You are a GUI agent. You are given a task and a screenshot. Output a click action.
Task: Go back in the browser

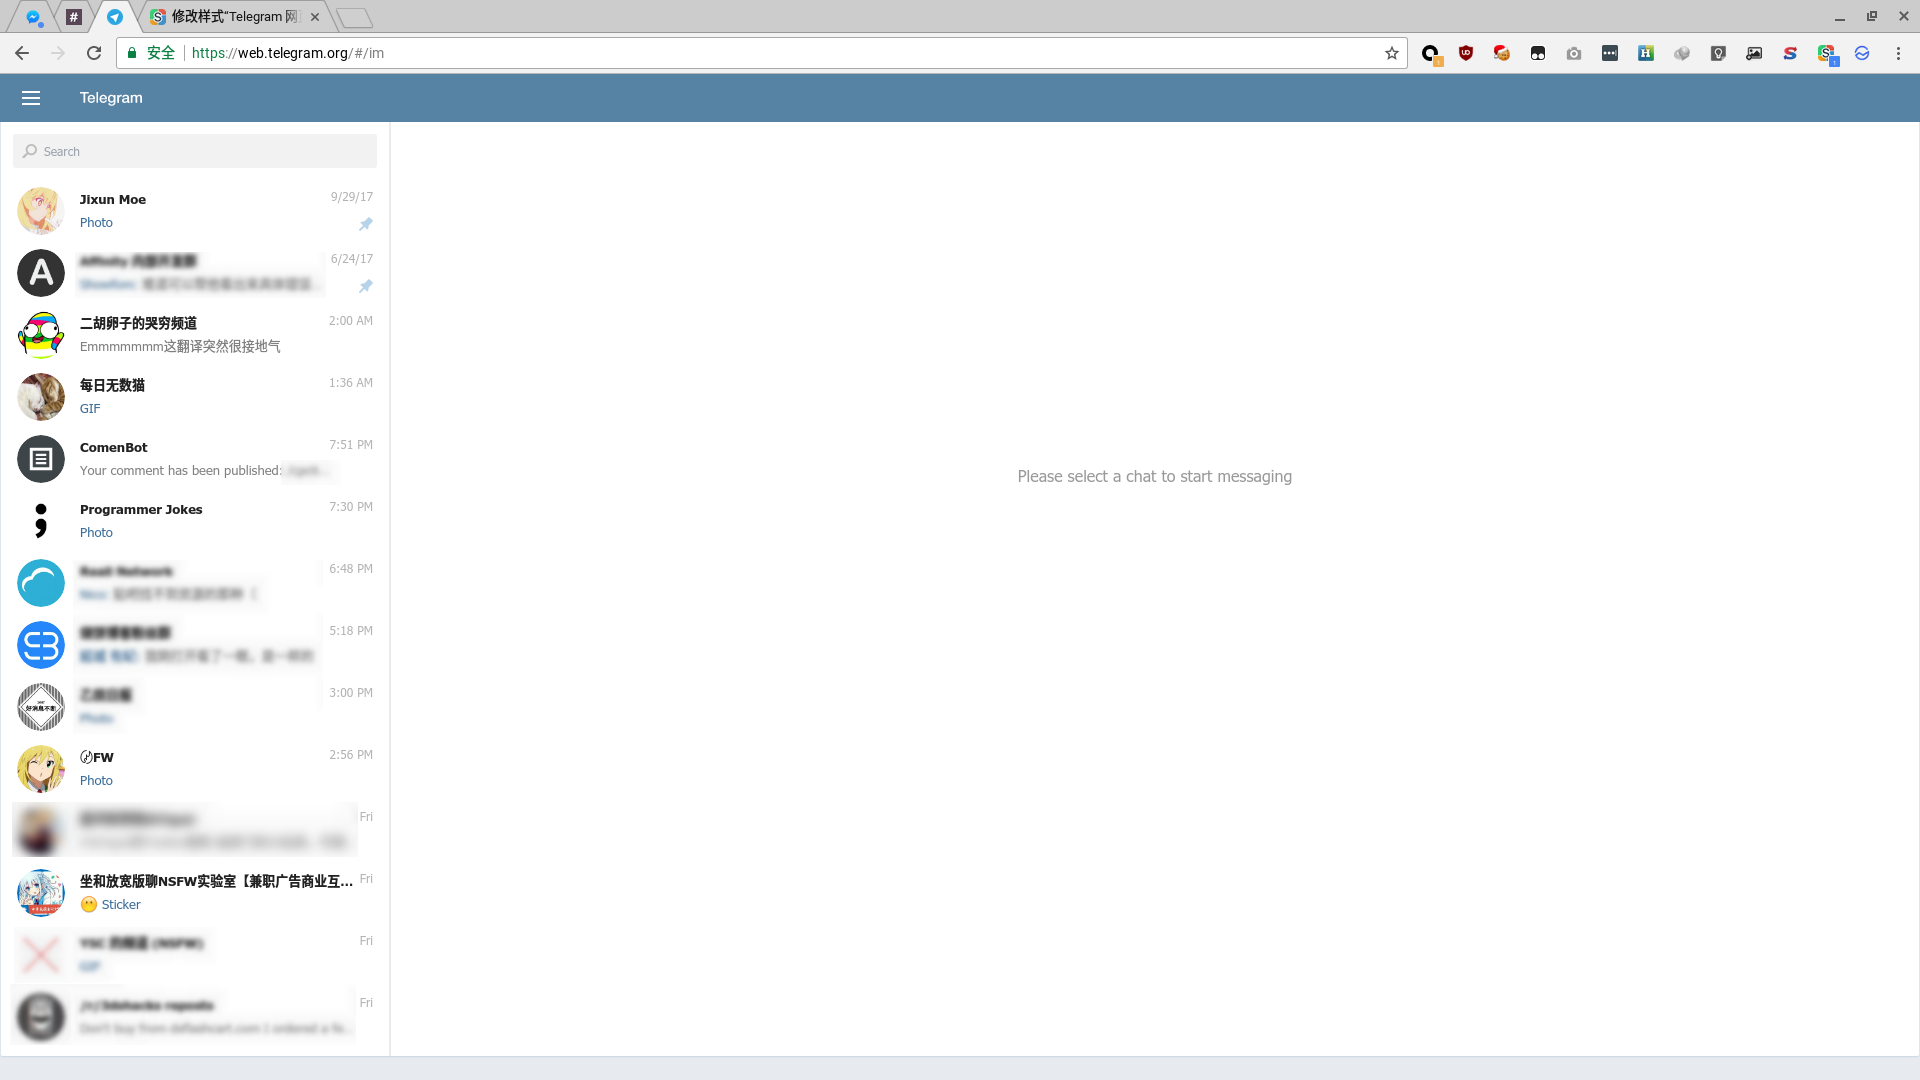click(x=22, y=53)
